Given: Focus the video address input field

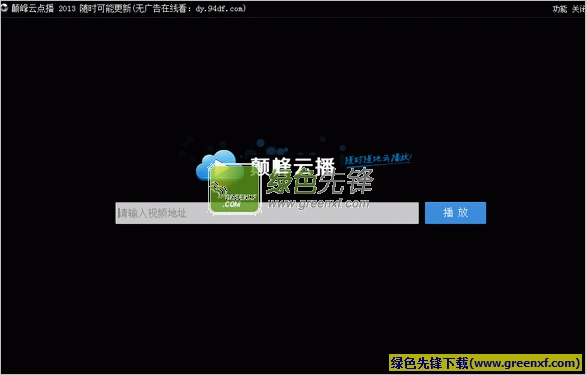Looking at the screenshot, I should coord(267,213).
